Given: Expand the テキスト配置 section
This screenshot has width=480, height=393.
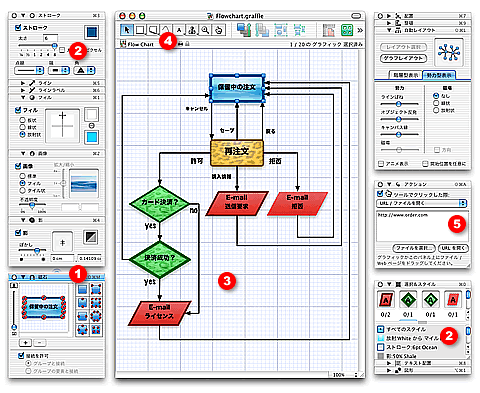Looking at the screenshot, I should 389,363.
